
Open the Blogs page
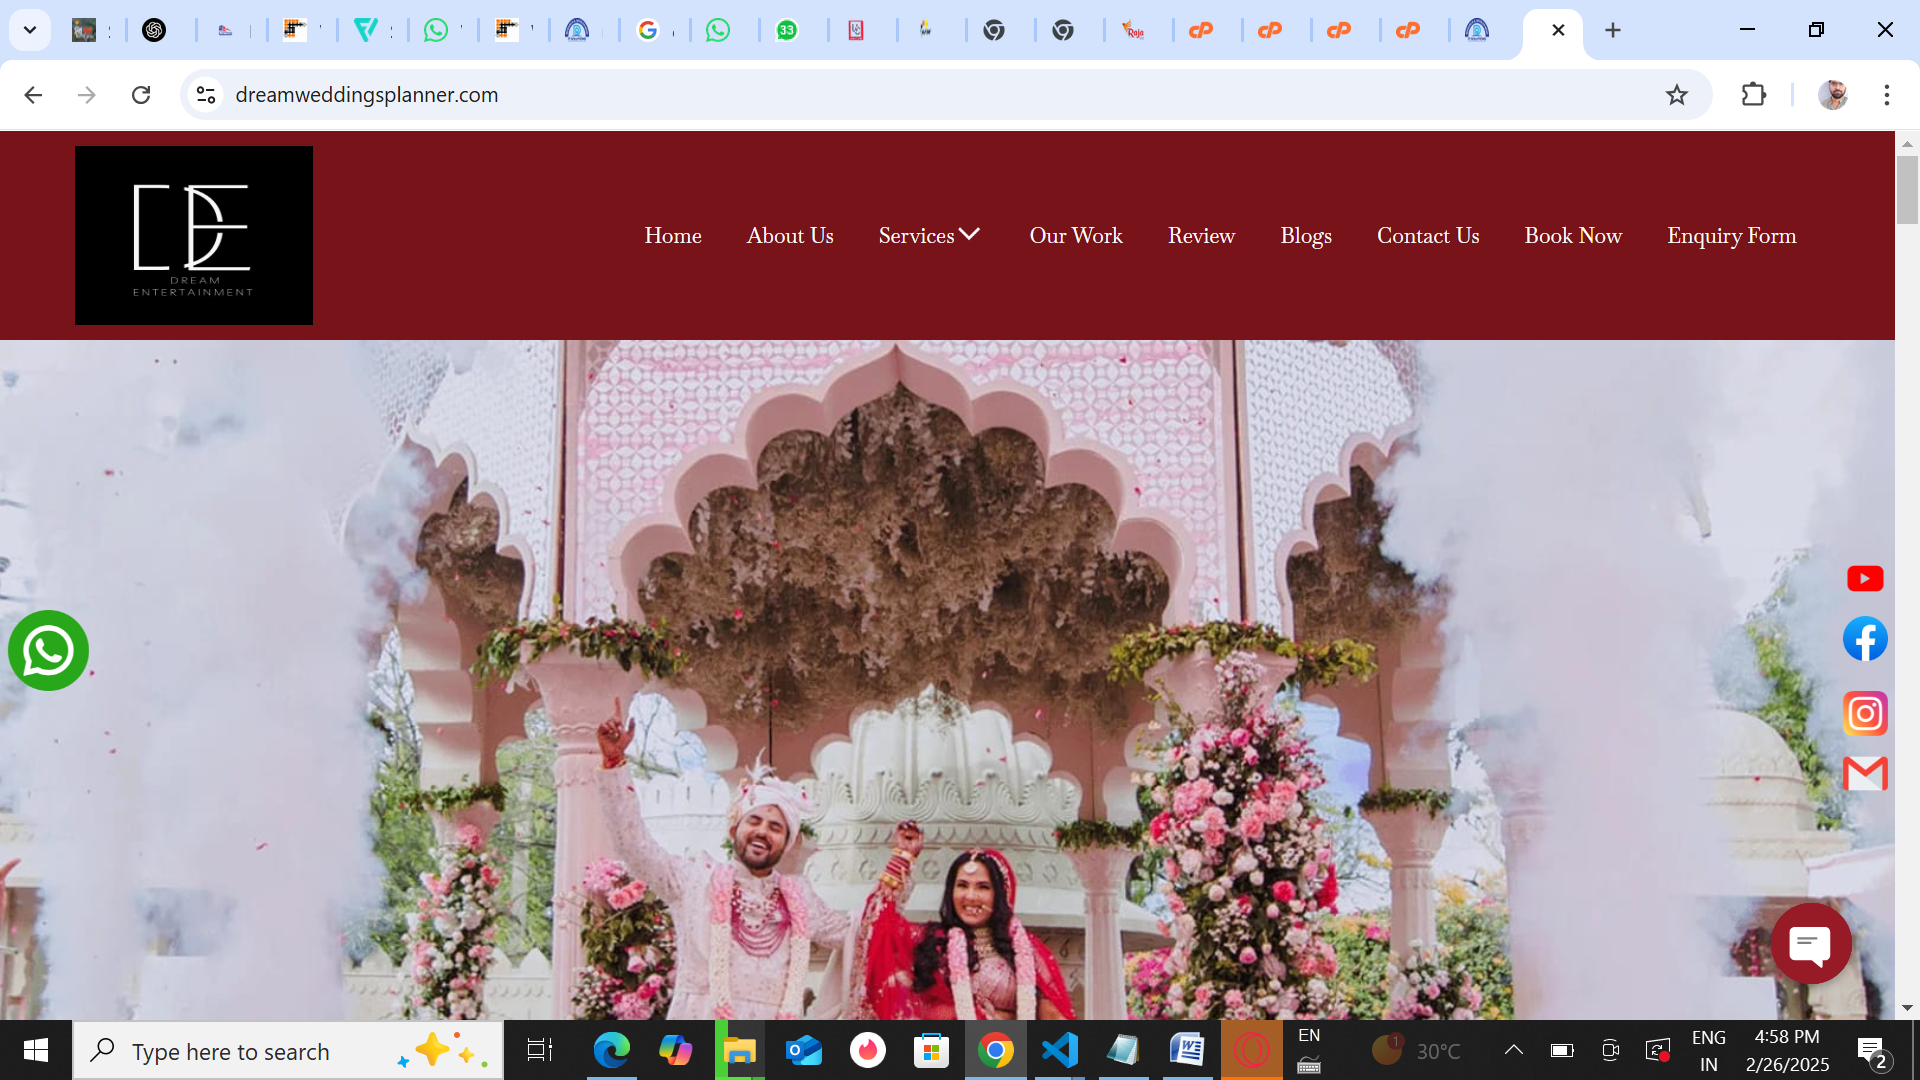point(1306,235)
